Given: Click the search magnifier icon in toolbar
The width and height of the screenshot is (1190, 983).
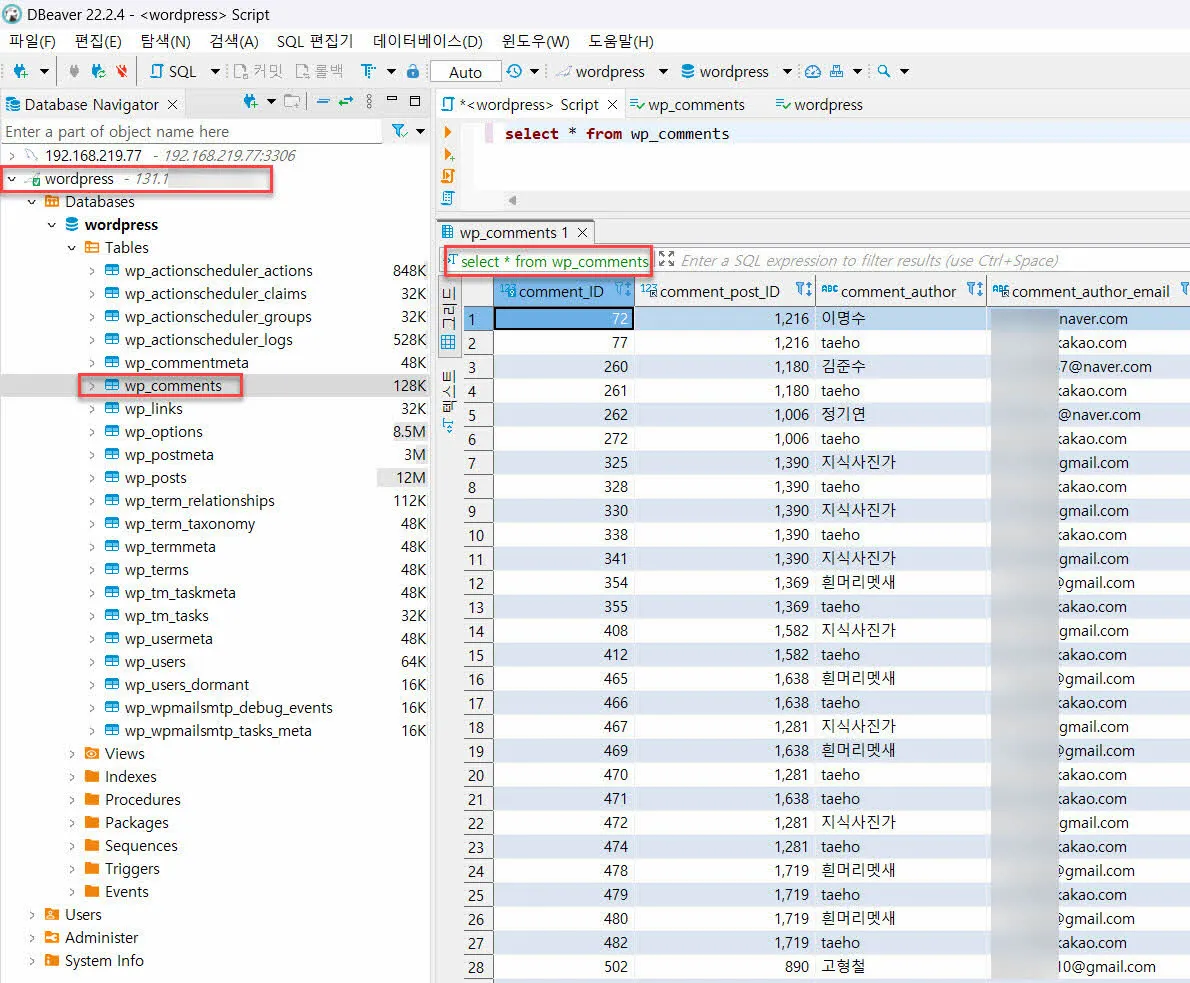Looking at the screenshot, I should (884, 72).
